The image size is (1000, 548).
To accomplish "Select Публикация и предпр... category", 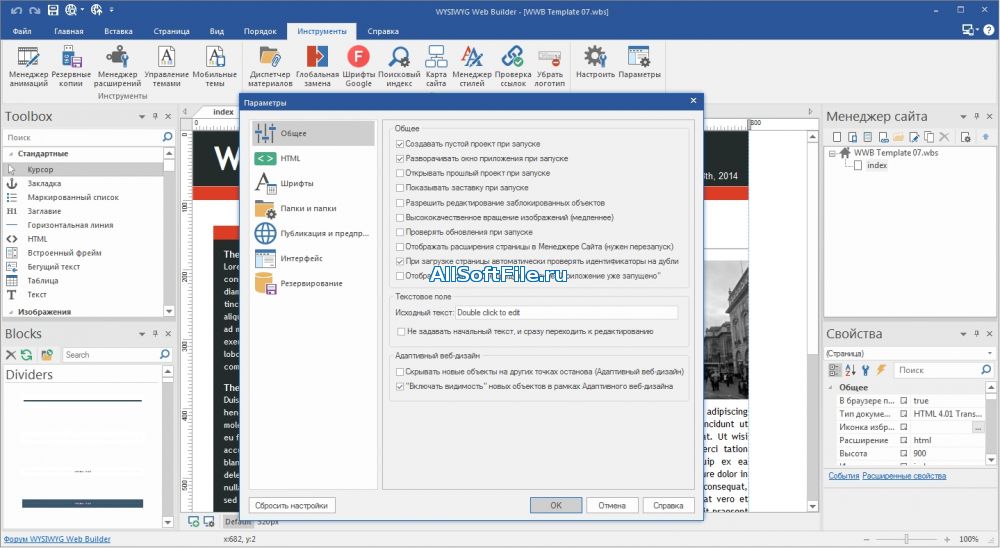I will click(x=312, y=233).
